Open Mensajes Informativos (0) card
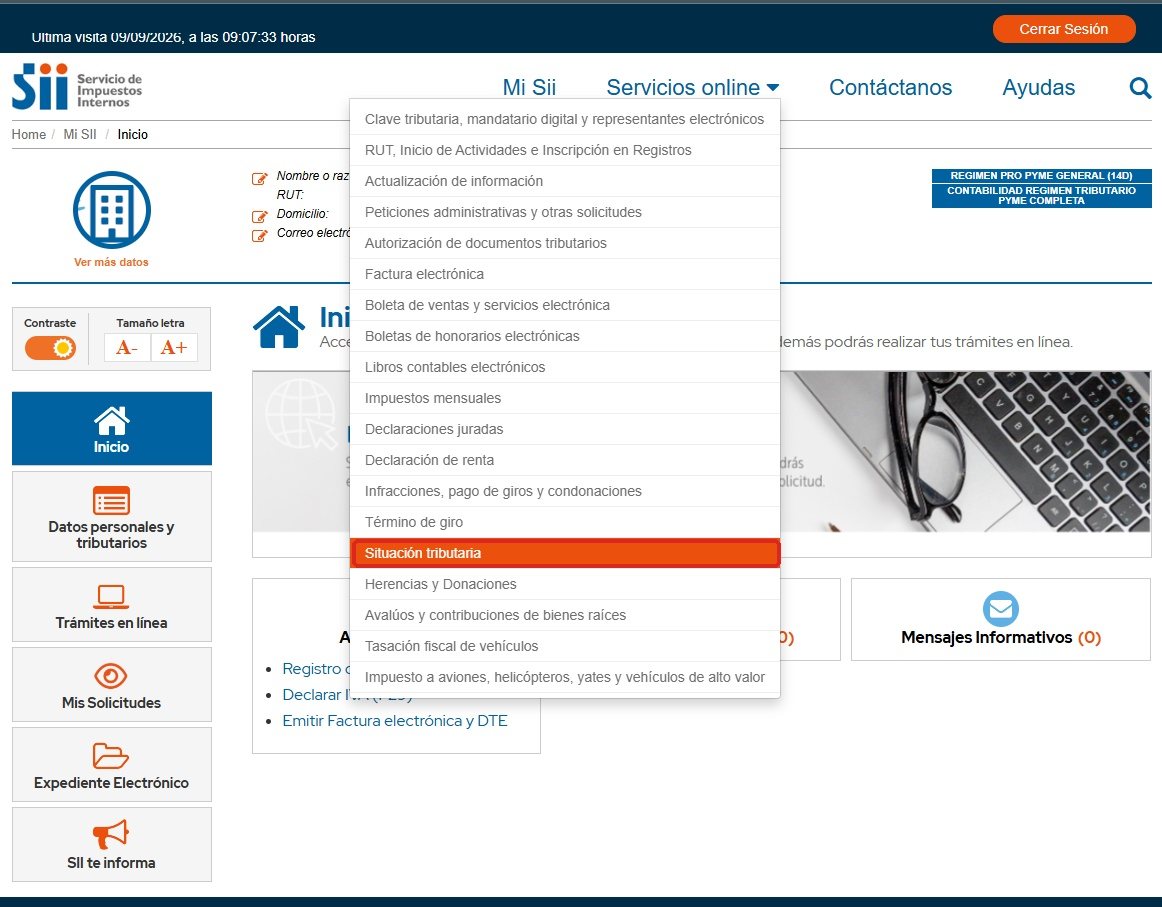 [x=1000, y=619]
